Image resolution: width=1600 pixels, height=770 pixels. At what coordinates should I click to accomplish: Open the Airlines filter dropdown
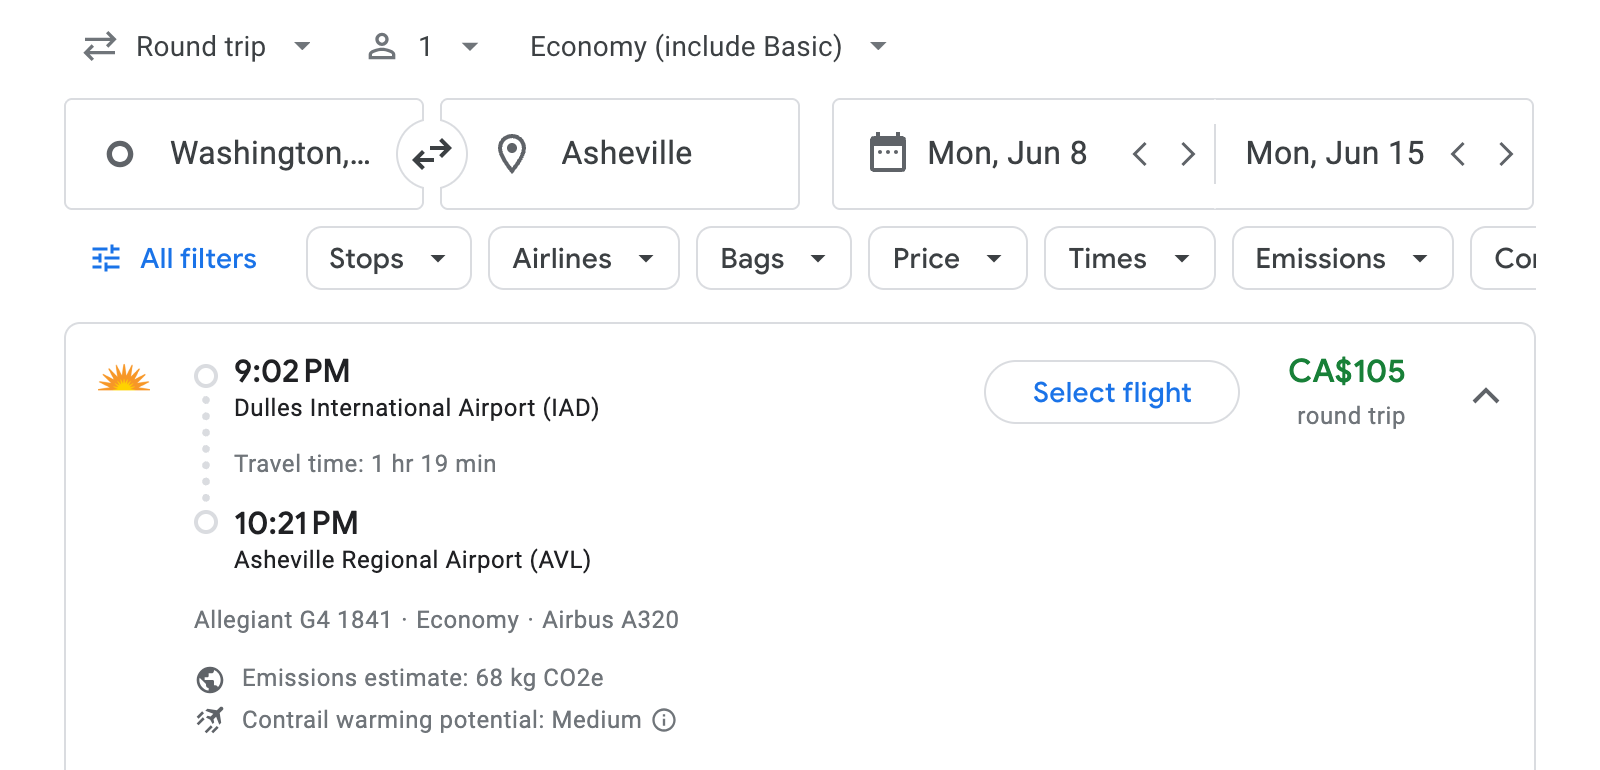583,258
